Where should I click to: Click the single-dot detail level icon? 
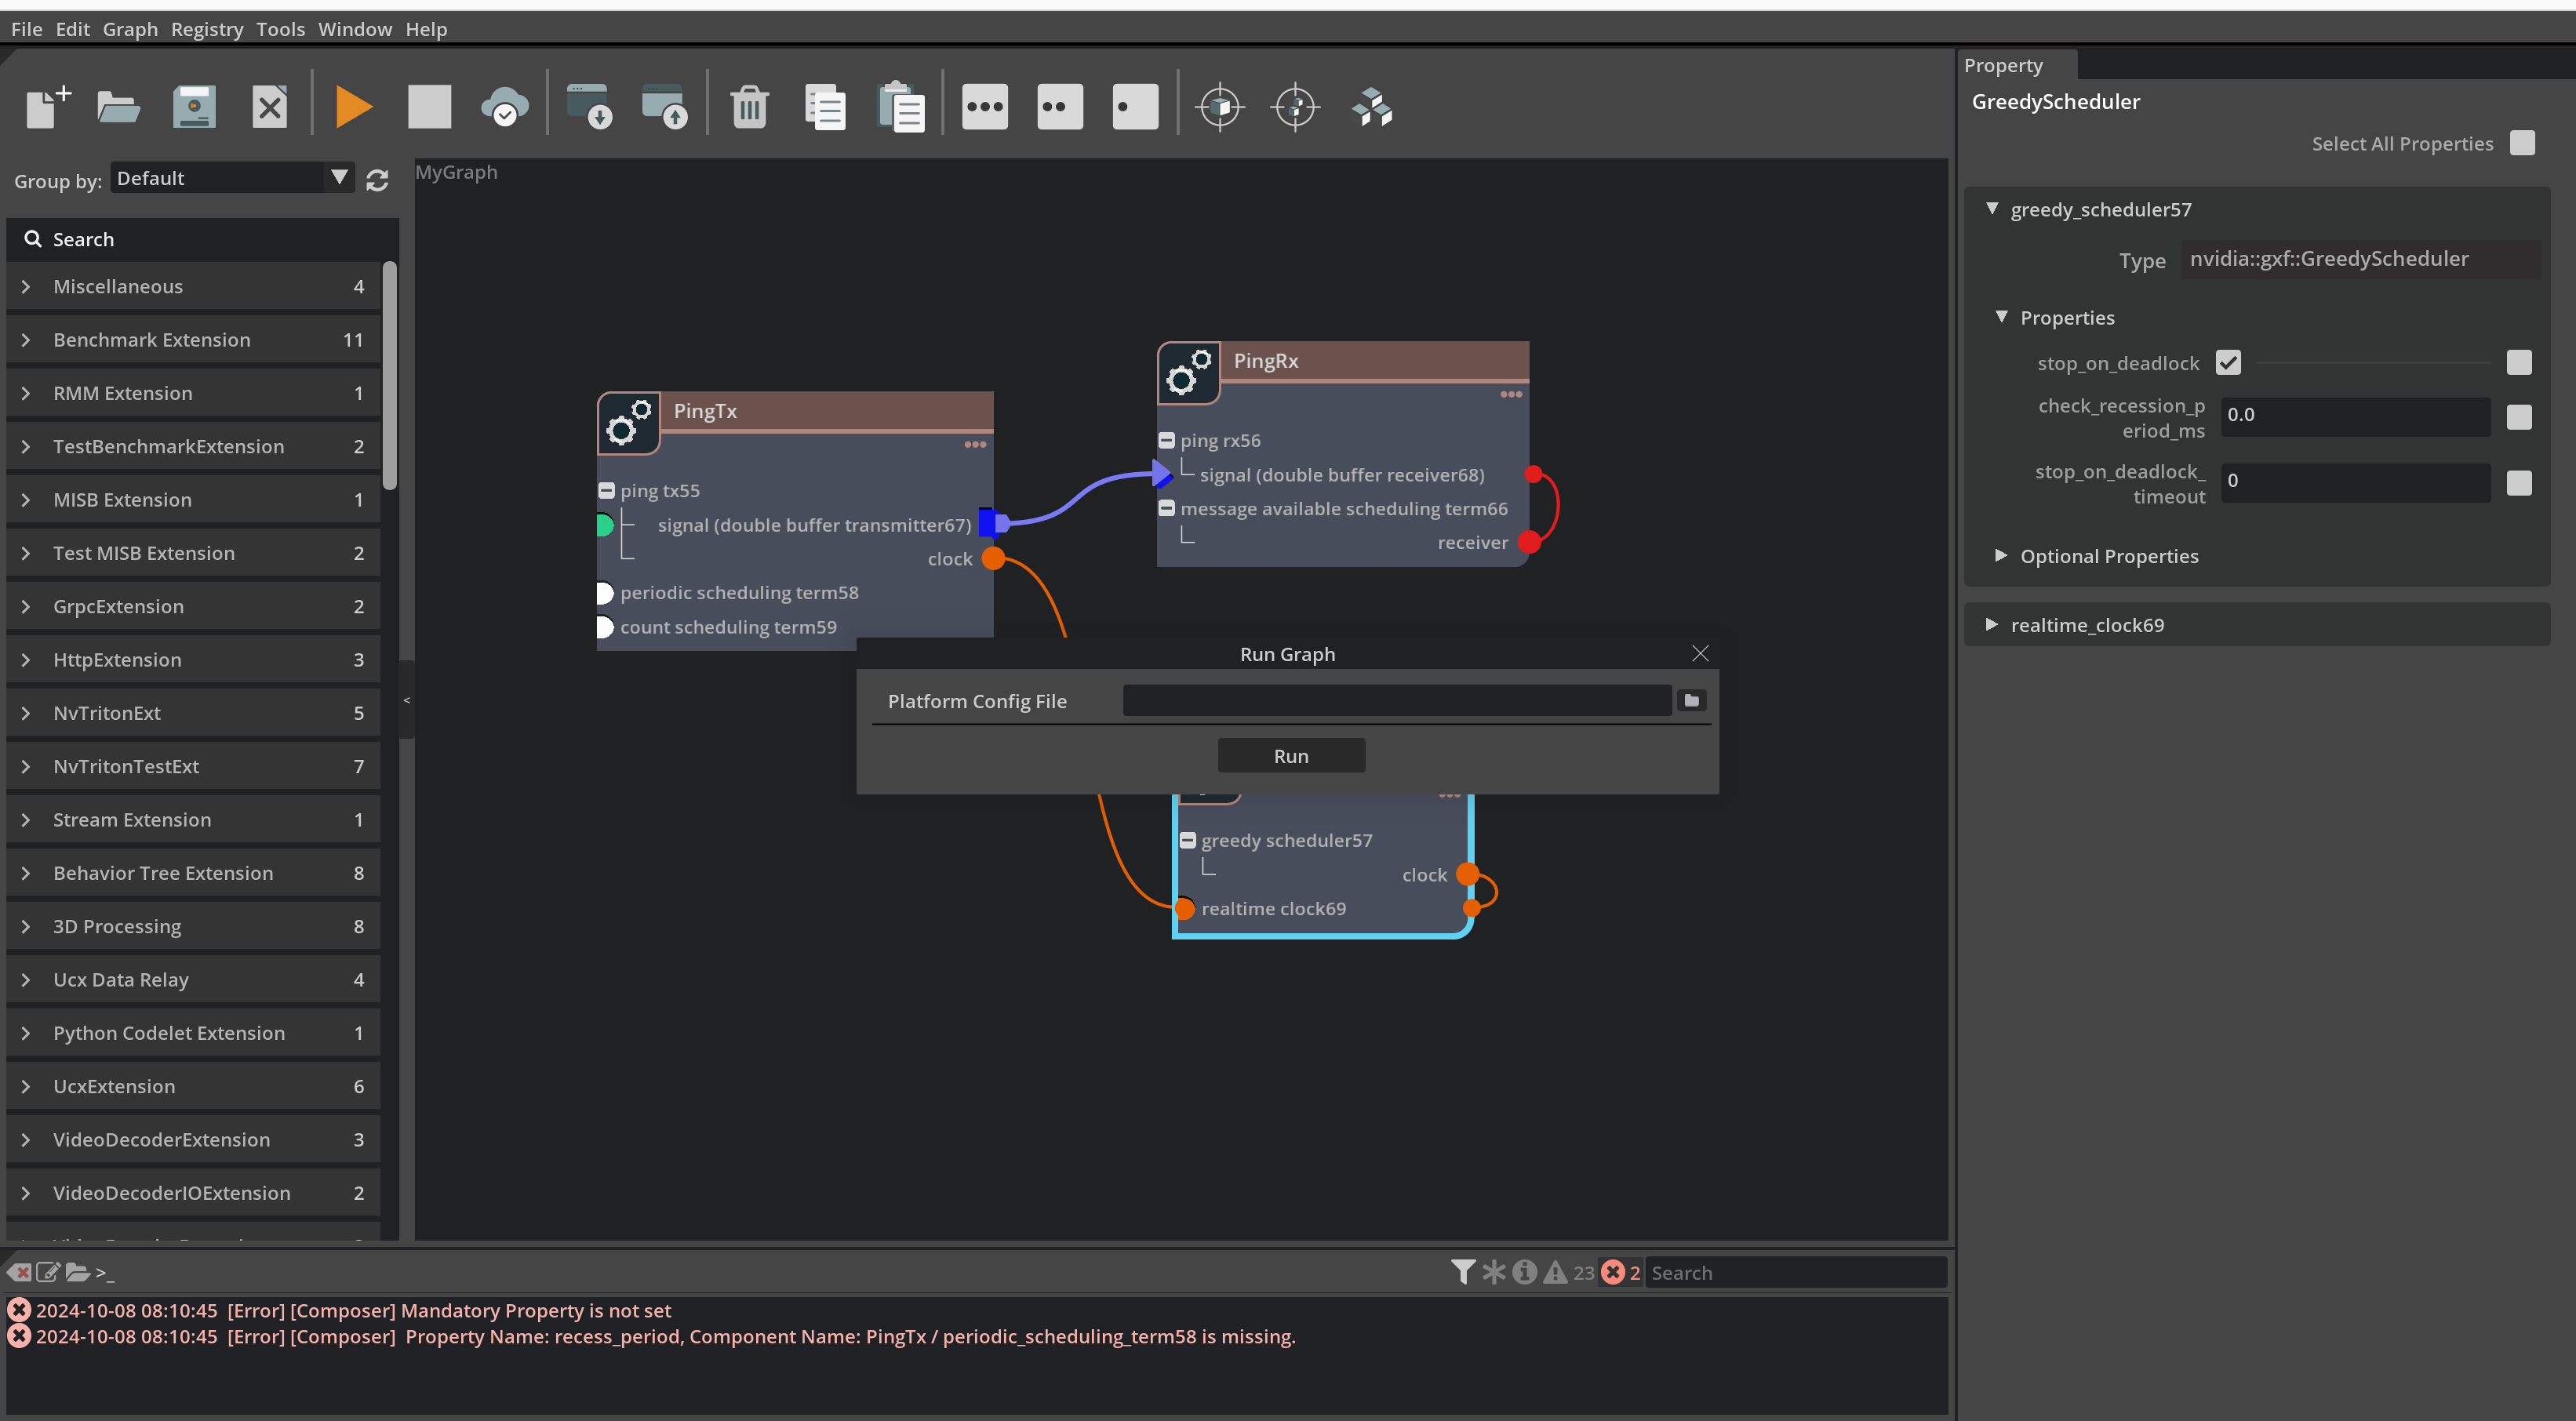pyautogui.click(x=1136, y=107)
